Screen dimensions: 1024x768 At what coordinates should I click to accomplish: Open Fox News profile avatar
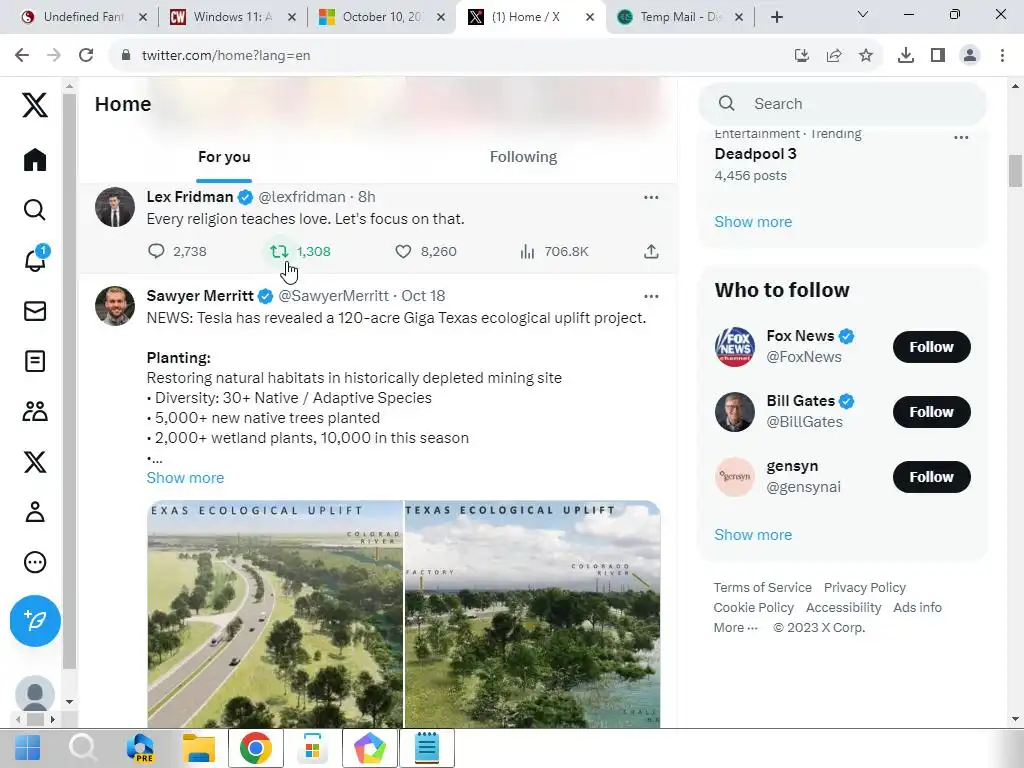[x=735, y=347]
